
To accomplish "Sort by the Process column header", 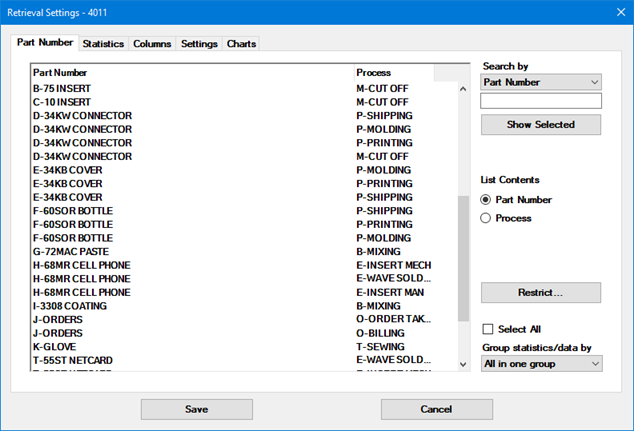I will click(394, 73).
